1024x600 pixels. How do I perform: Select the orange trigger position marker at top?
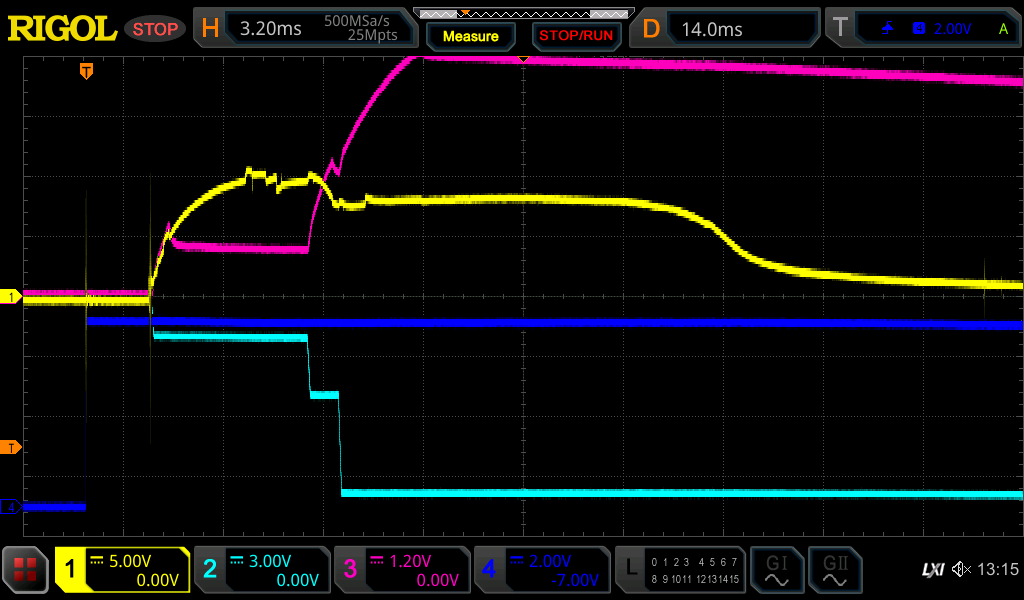[87, 70]
